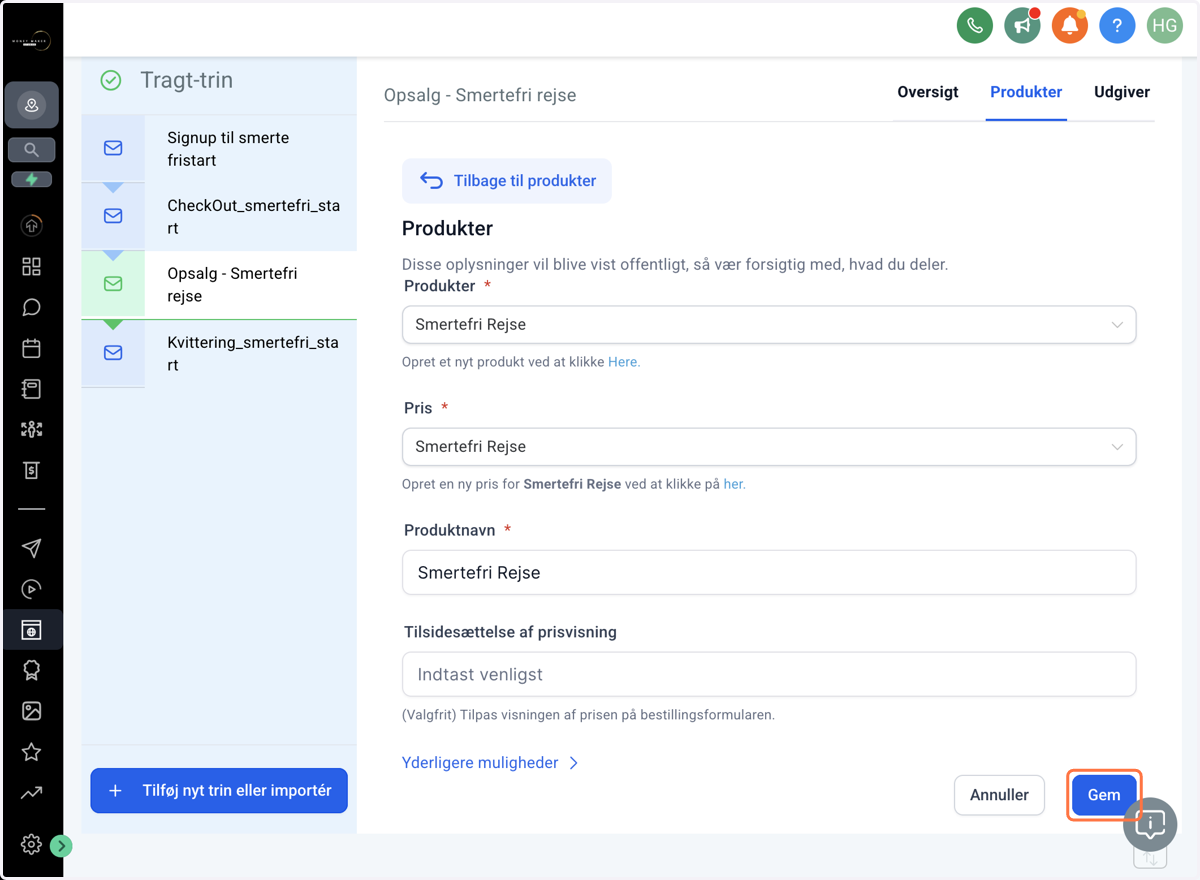Click the floating chat feedback icon
Image resolution: width=1200 pixels, height=880 pixels.
pyautogui.click(x=1150, y=824)
